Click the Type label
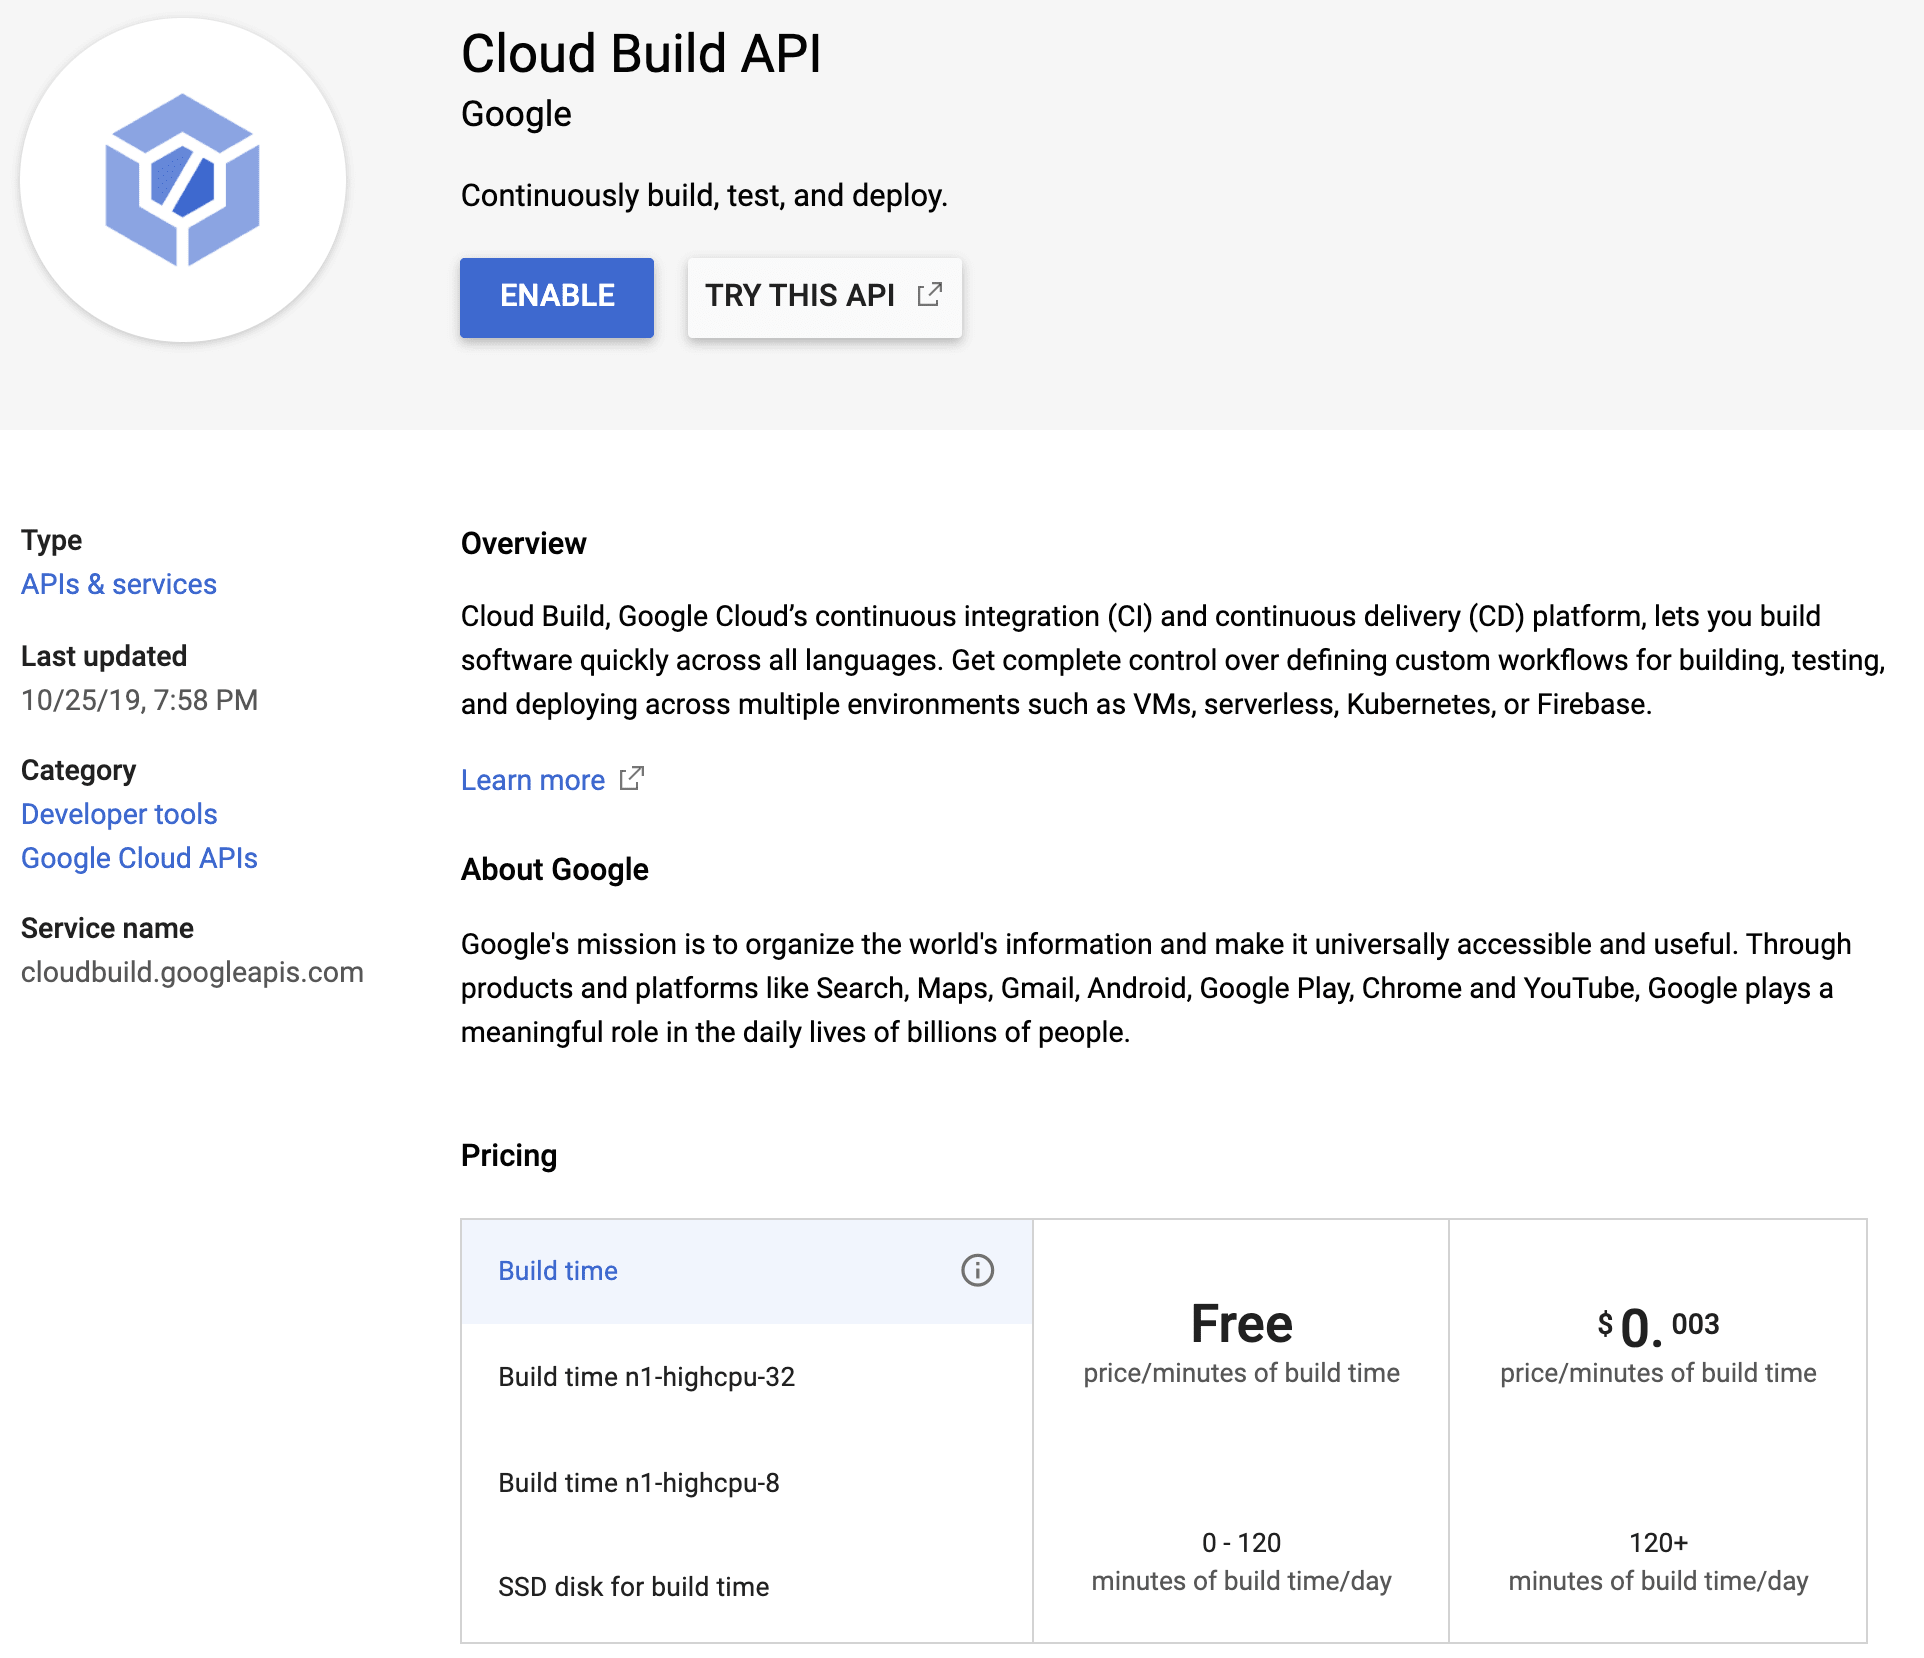 [52, 541]
